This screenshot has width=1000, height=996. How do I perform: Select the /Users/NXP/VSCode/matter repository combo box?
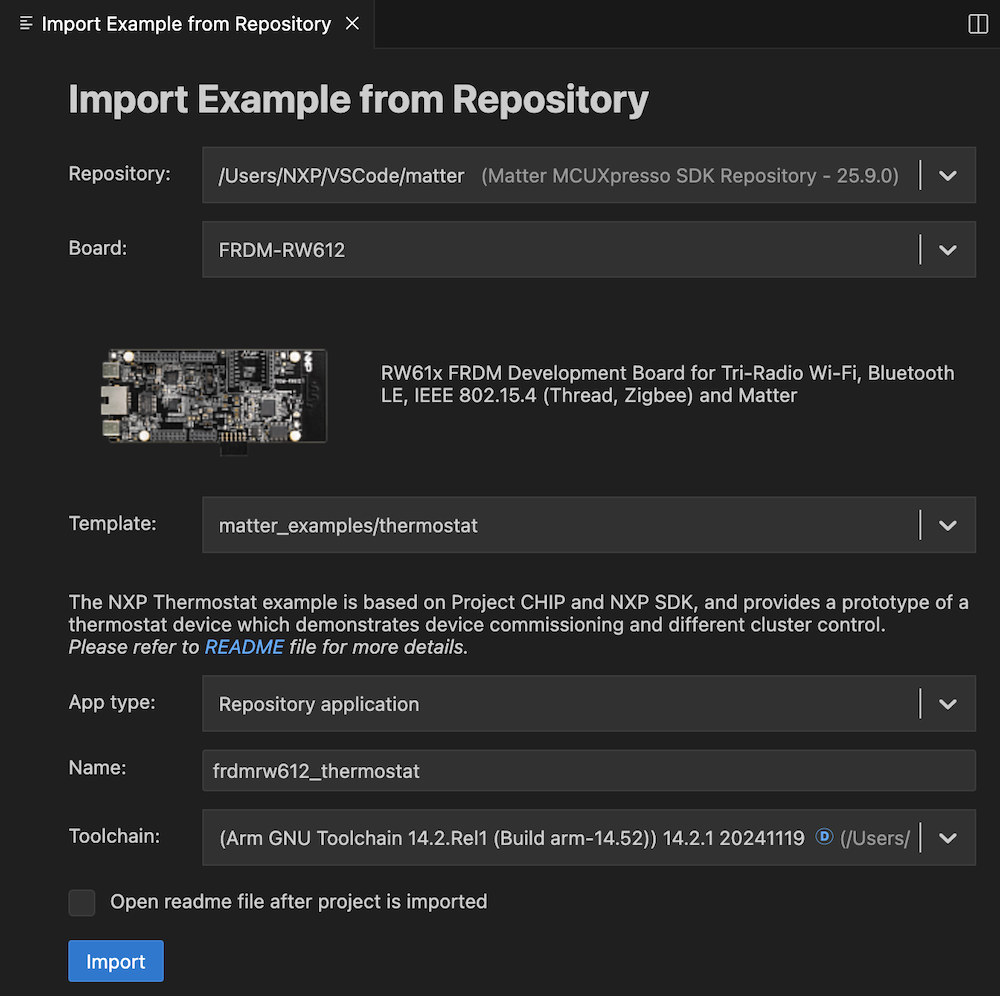pyautogui.click(x=558, y=176)
